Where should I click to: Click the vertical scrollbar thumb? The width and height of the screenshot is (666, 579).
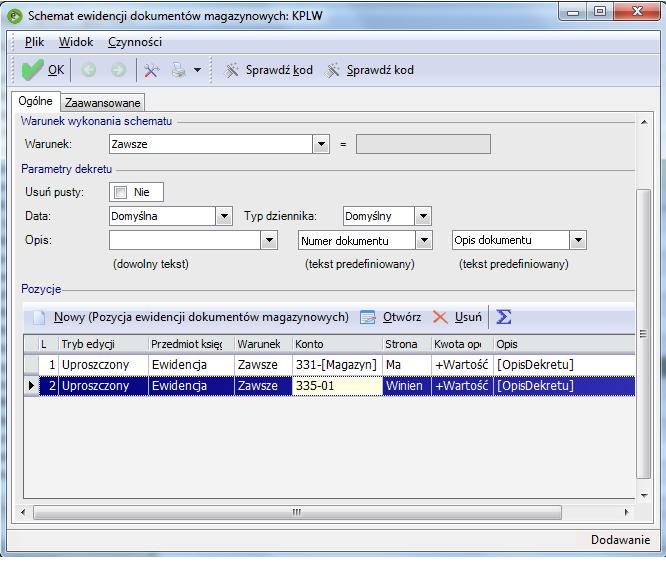[643, 333]
